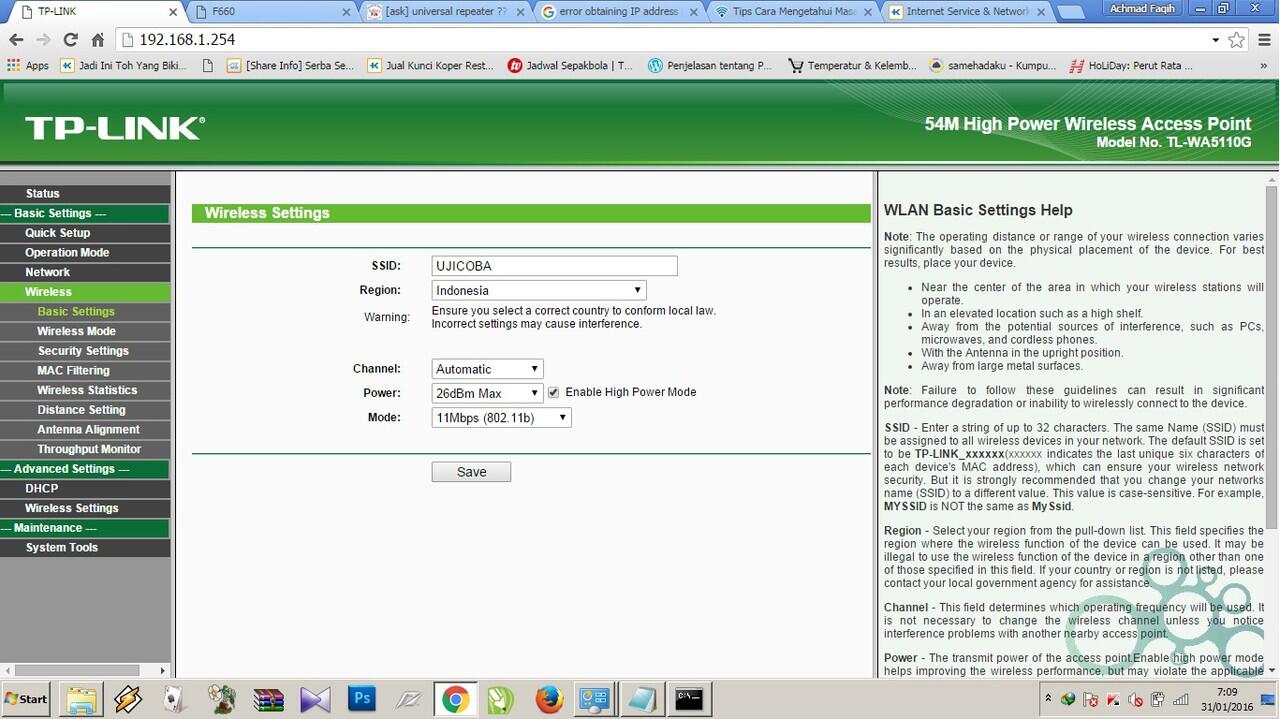Click the Save button
Image resolution: width=1280 pixels, height=719 pixels.
(471, 472)
